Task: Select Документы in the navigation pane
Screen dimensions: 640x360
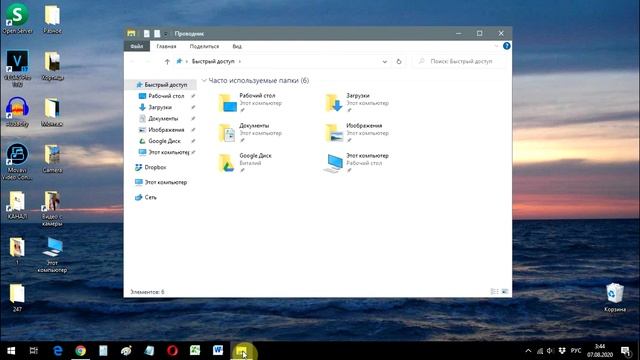Action: (162, 118)
